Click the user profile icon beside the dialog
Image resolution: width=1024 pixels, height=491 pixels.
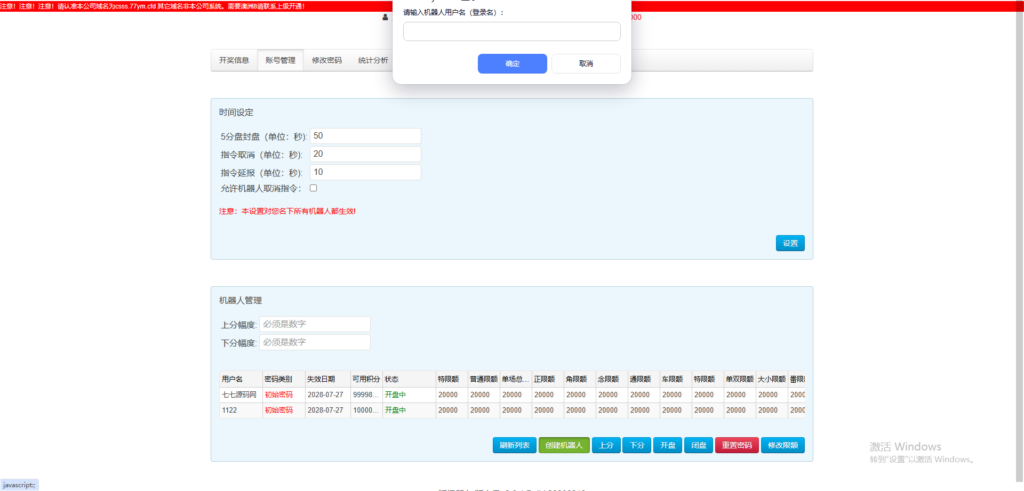385,18
